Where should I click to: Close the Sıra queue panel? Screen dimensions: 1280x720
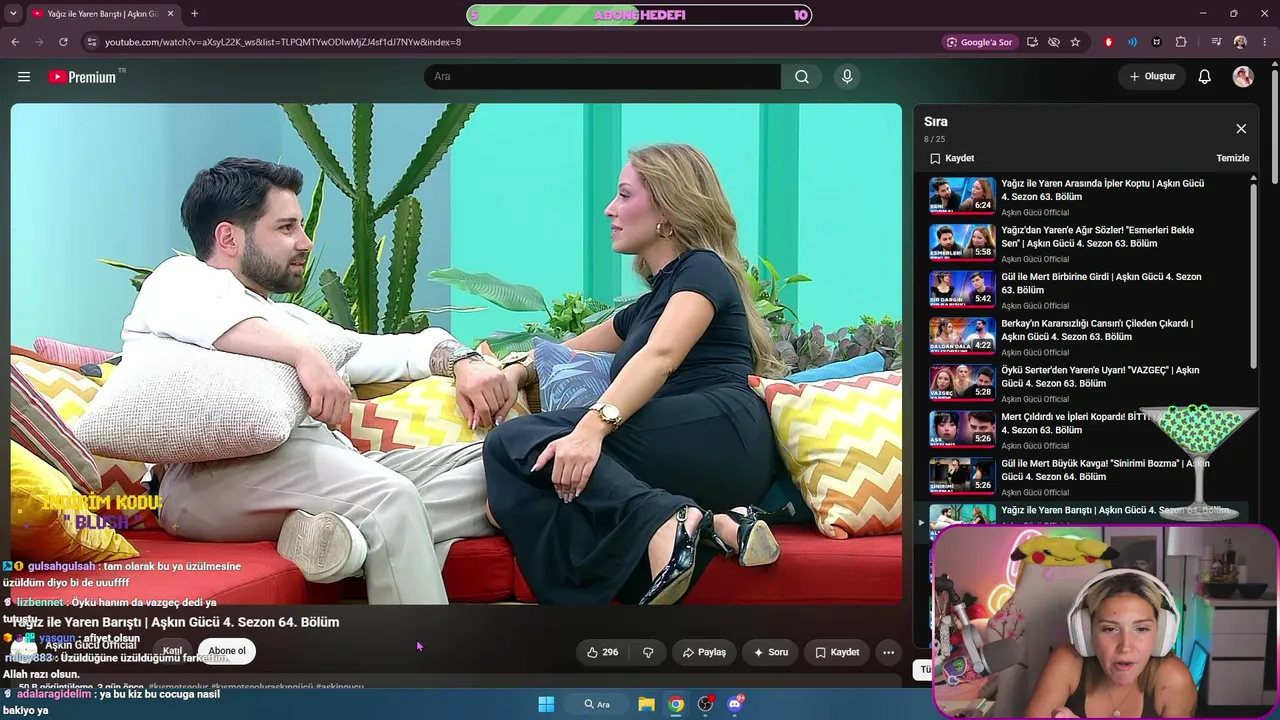click(1241, 129)
